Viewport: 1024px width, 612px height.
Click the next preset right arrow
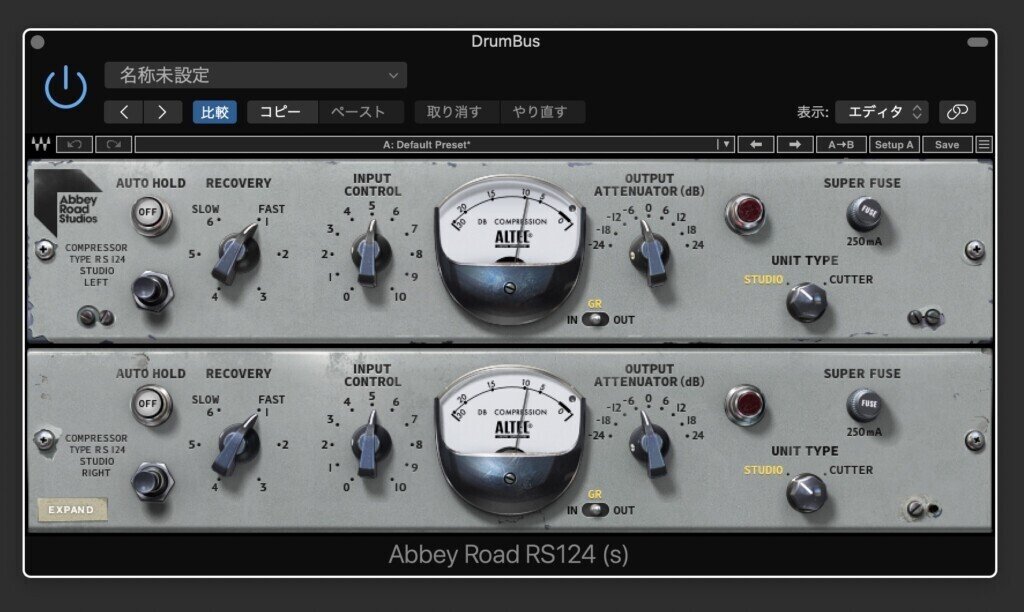(x=163, y=112)
